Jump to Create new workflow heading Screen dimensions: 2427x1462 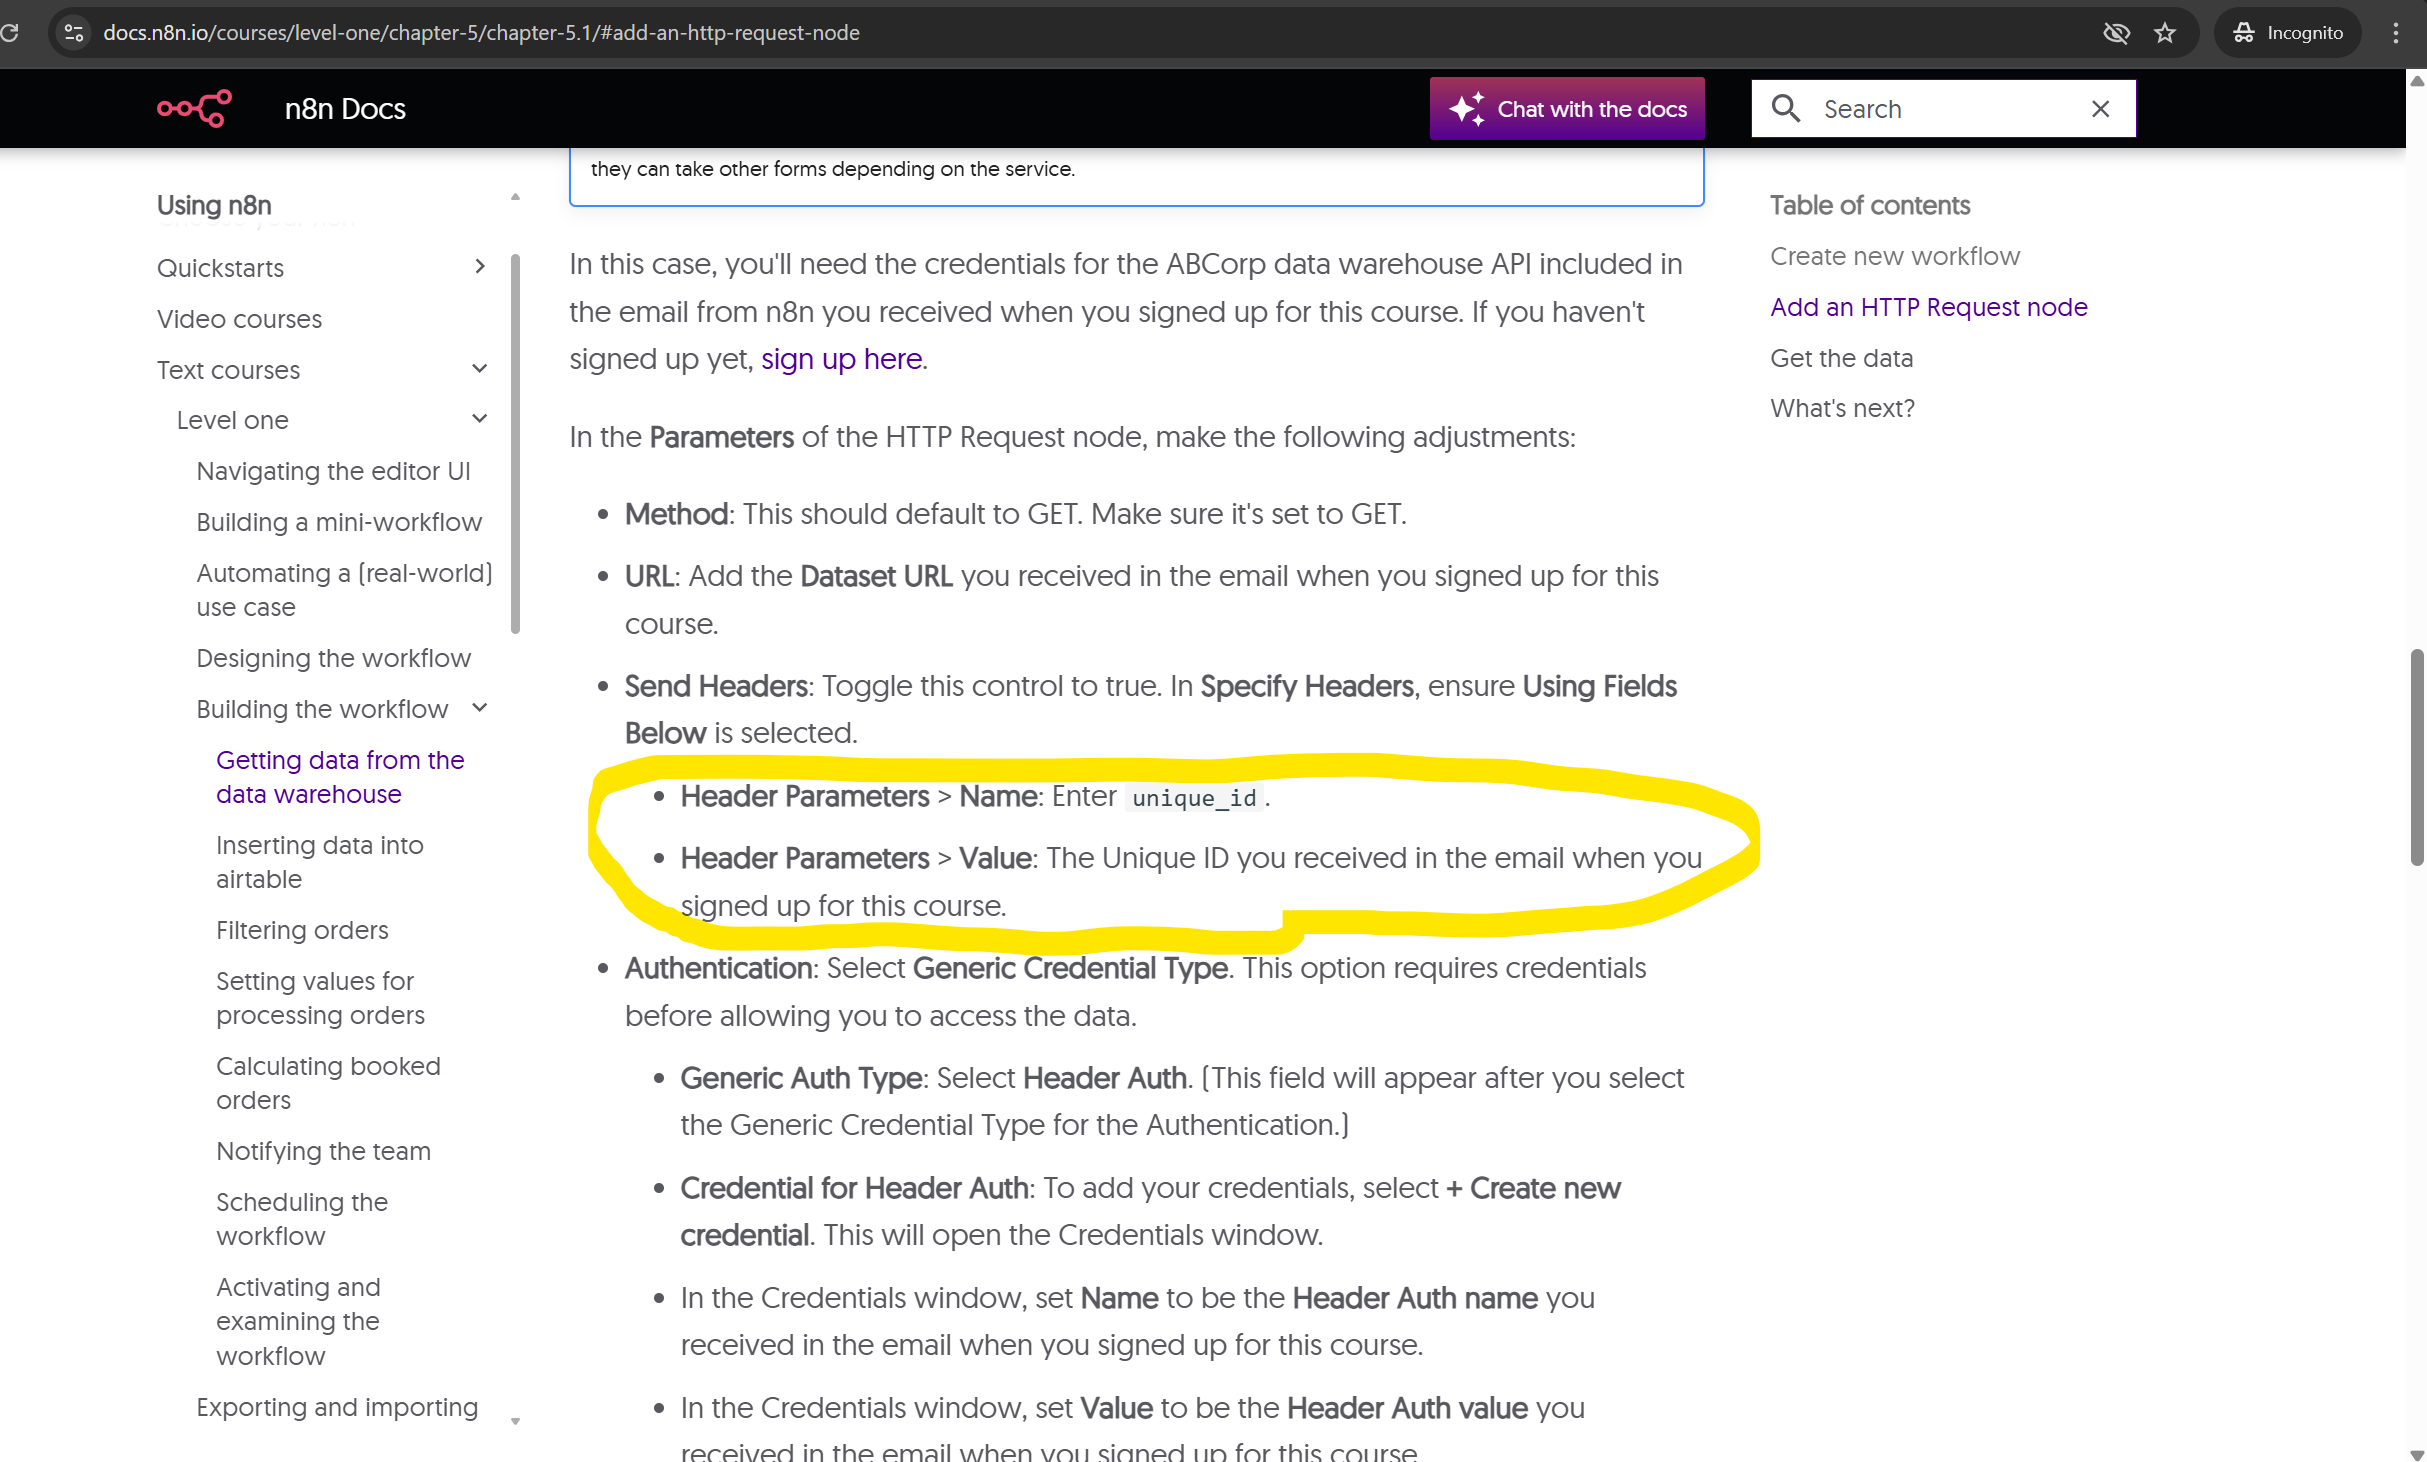point(1894,256)
